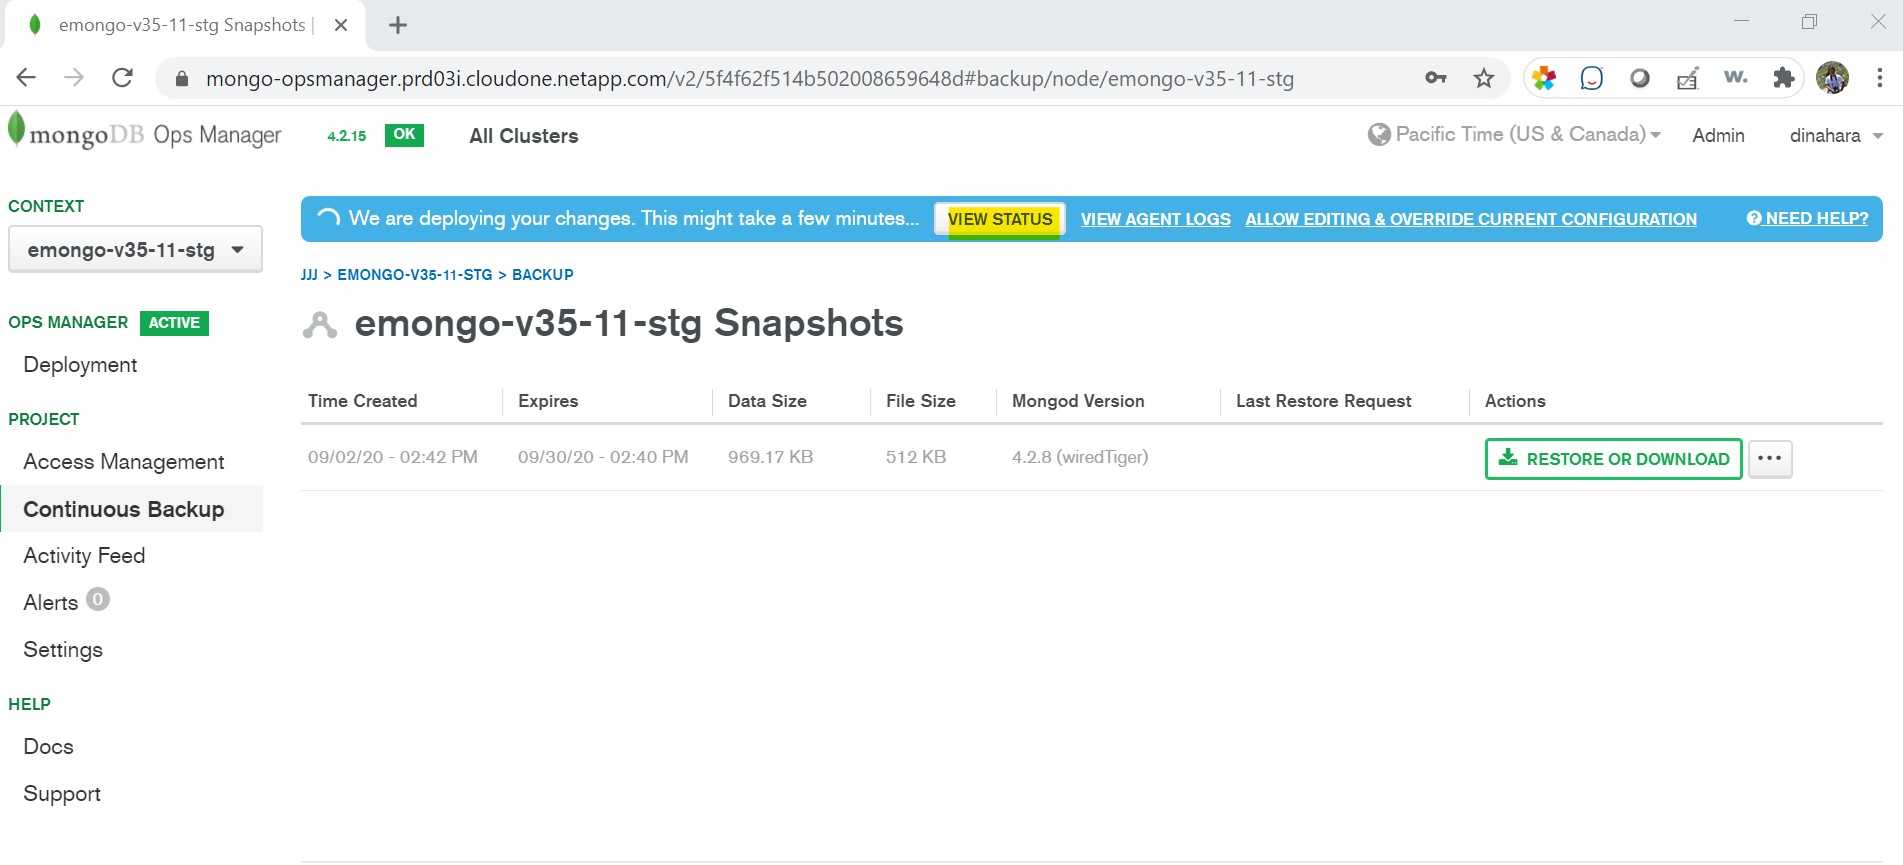The width and height of the screenshot is (1903, 865).
Task: Click Restore or Download button
Action: pyautogui.click(x=1614, y=459)
